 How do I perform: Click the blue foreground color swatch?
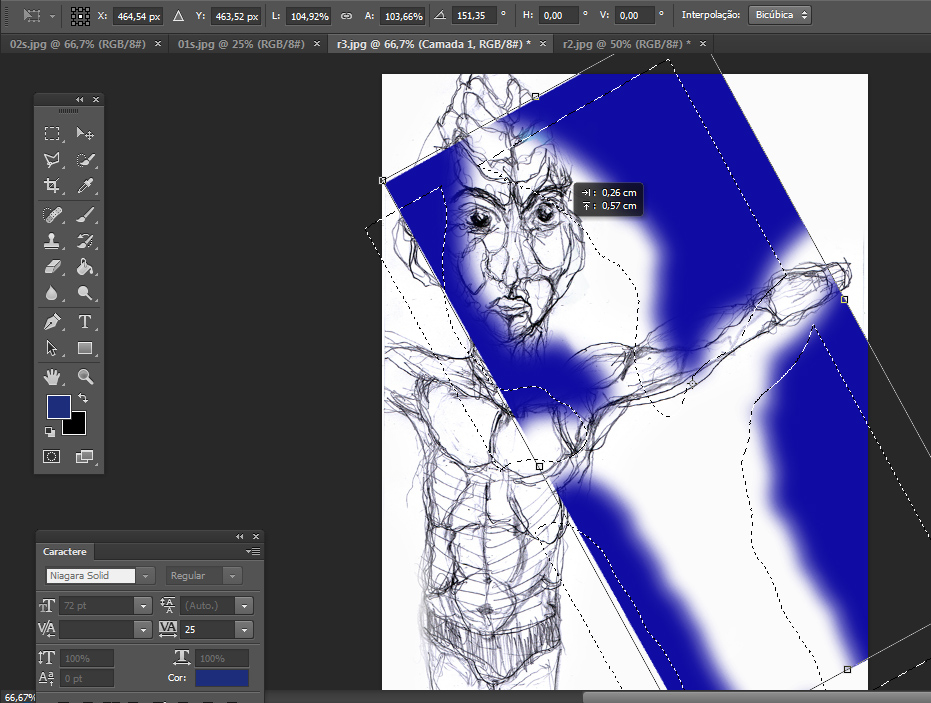pyautogui.click(x=59, y=406)
